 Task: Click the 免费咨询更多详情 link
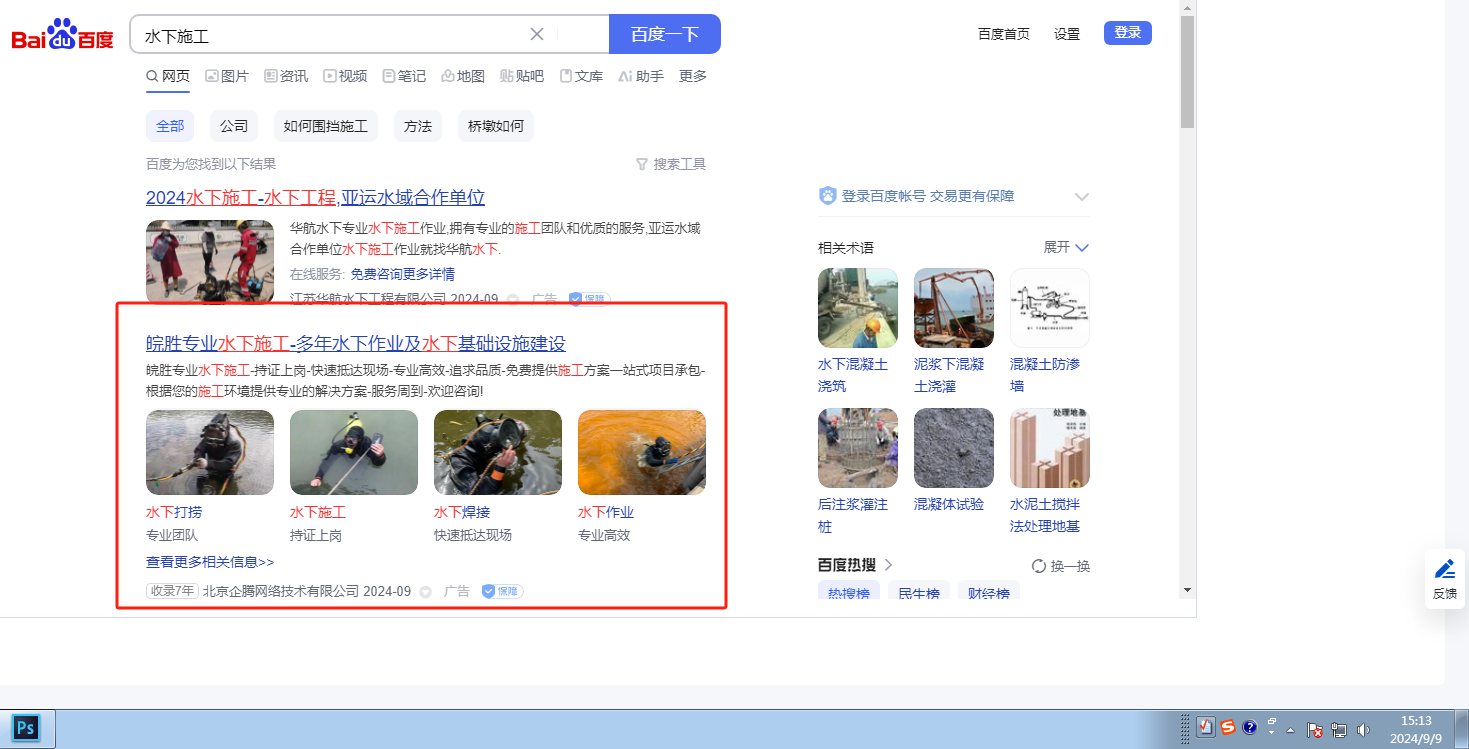(x=403, y=274)
